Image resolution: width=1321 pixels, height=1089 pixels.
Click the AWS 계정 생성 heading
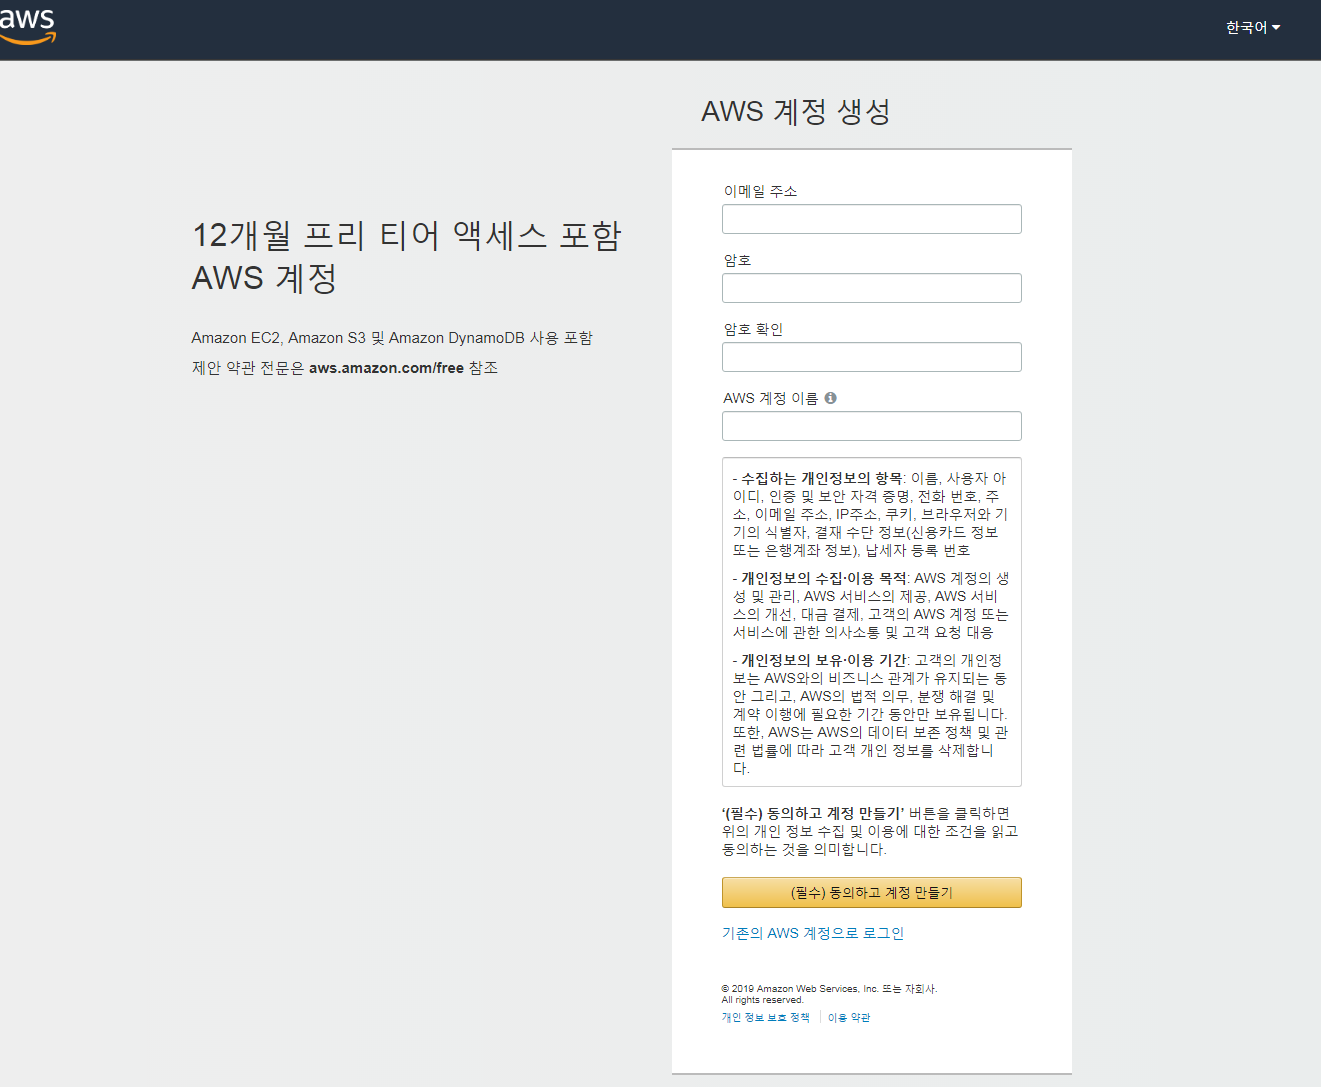click(796, 111)
